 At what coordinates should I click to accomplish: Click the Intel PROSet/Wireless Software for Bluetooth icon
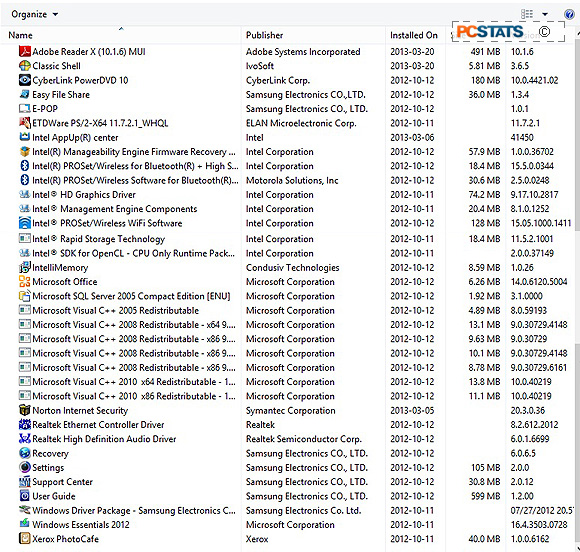24,180
